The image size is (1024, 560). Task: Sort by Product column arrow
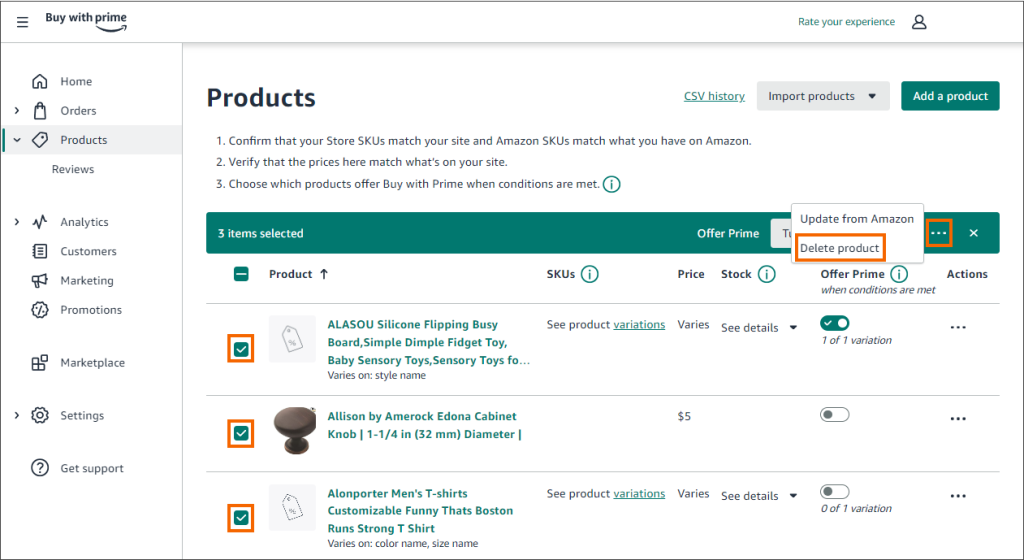(324, 274)
